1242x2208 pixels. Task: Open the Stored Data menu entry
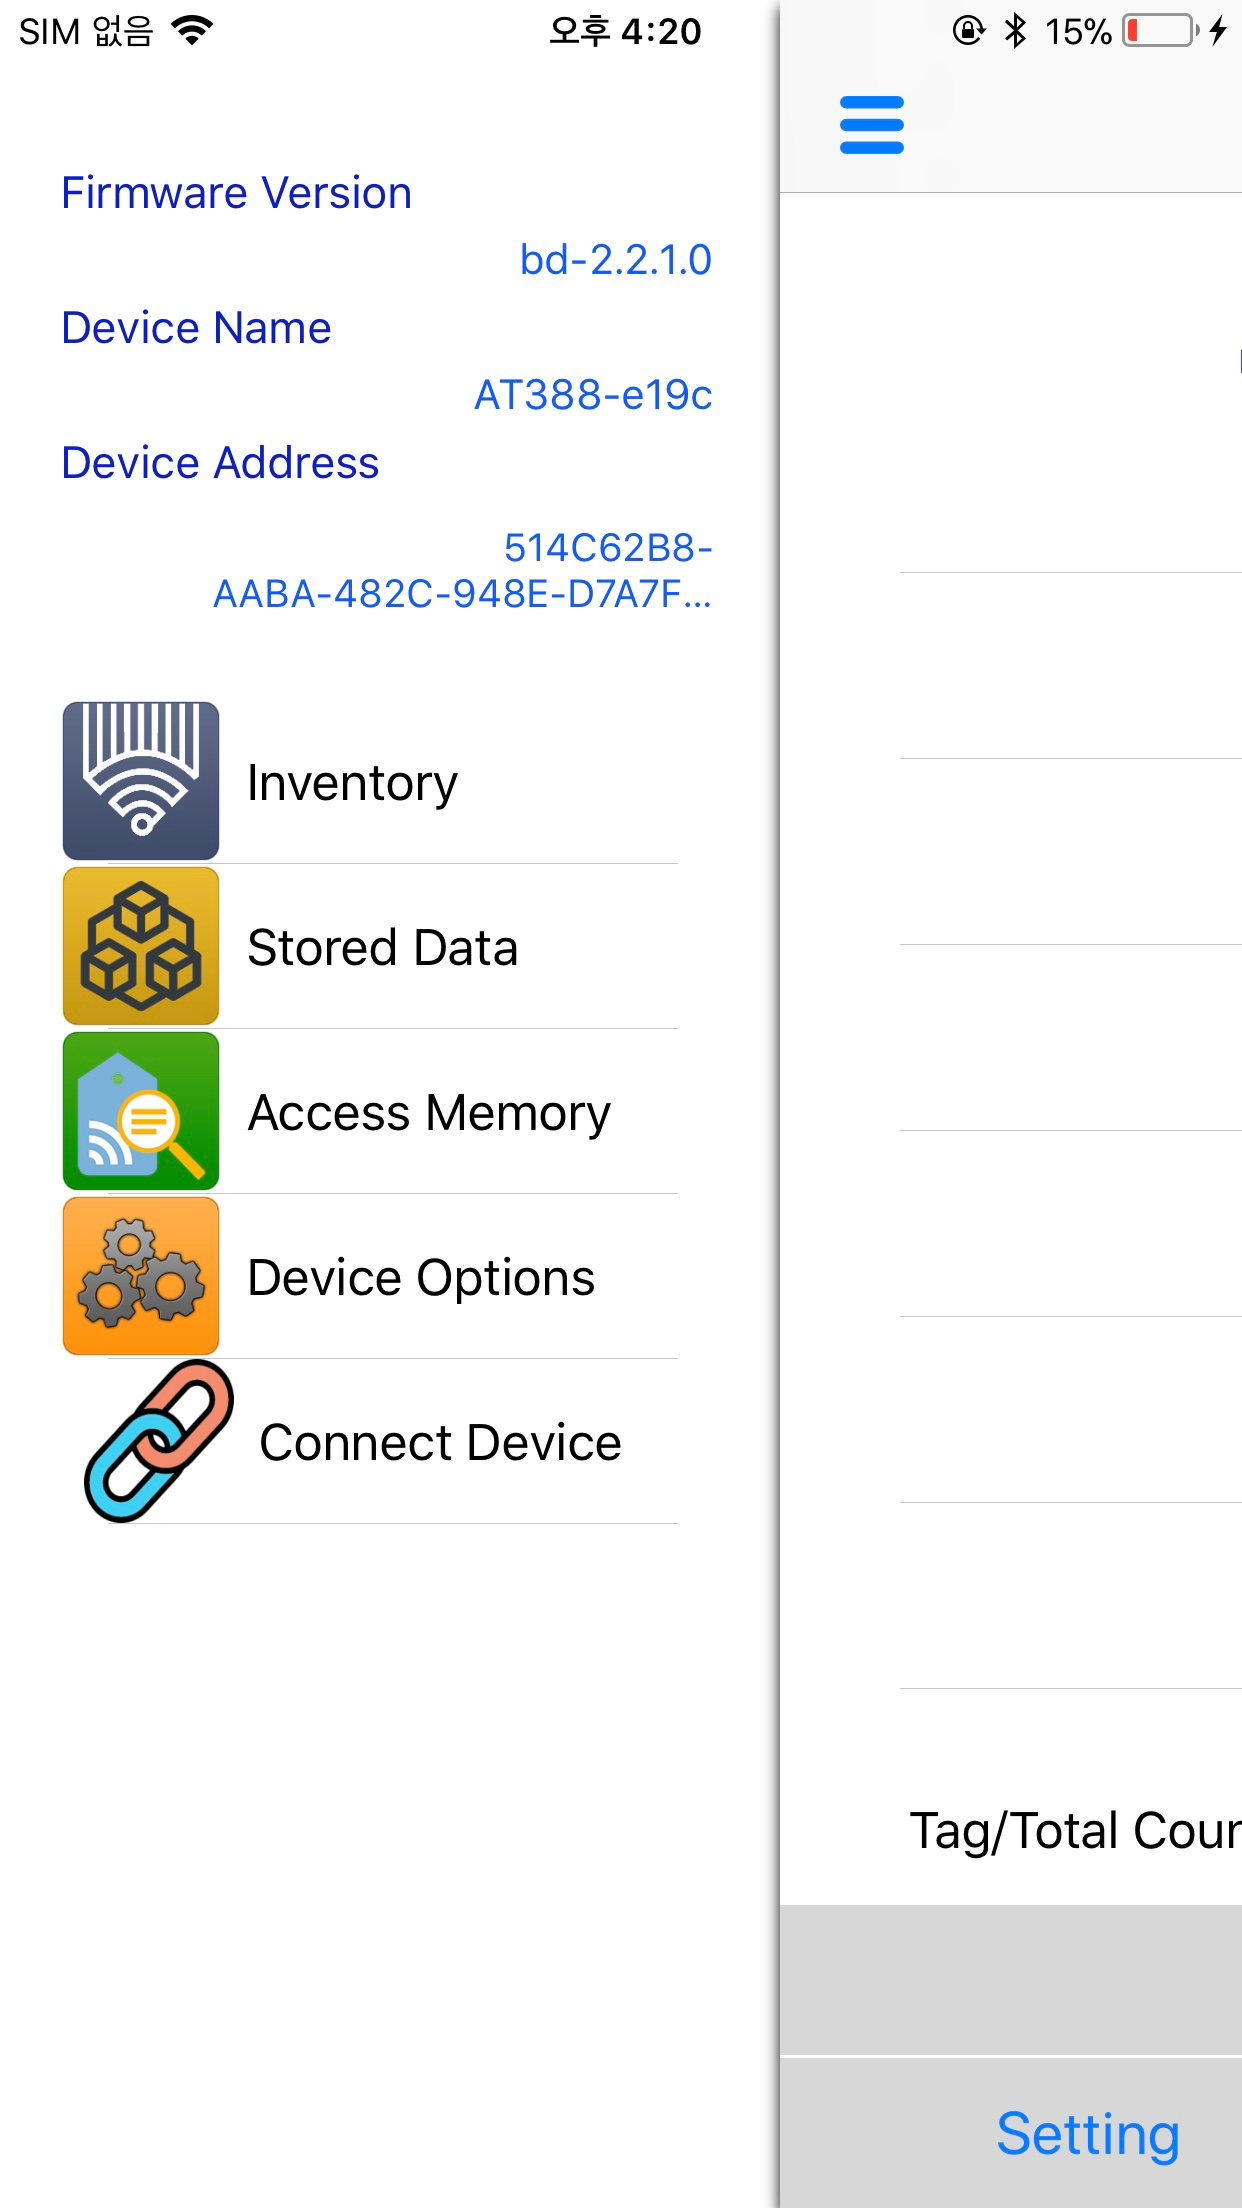pos(382,948)
